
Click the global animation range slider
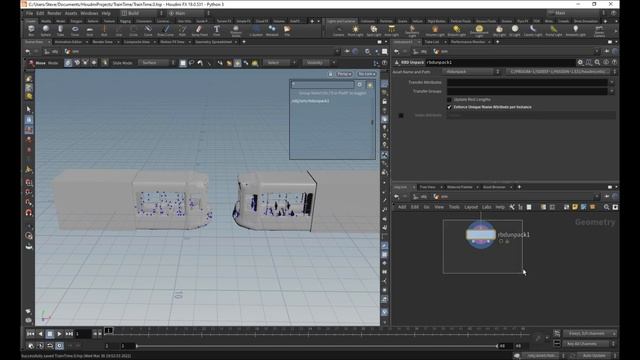point(316,346)
